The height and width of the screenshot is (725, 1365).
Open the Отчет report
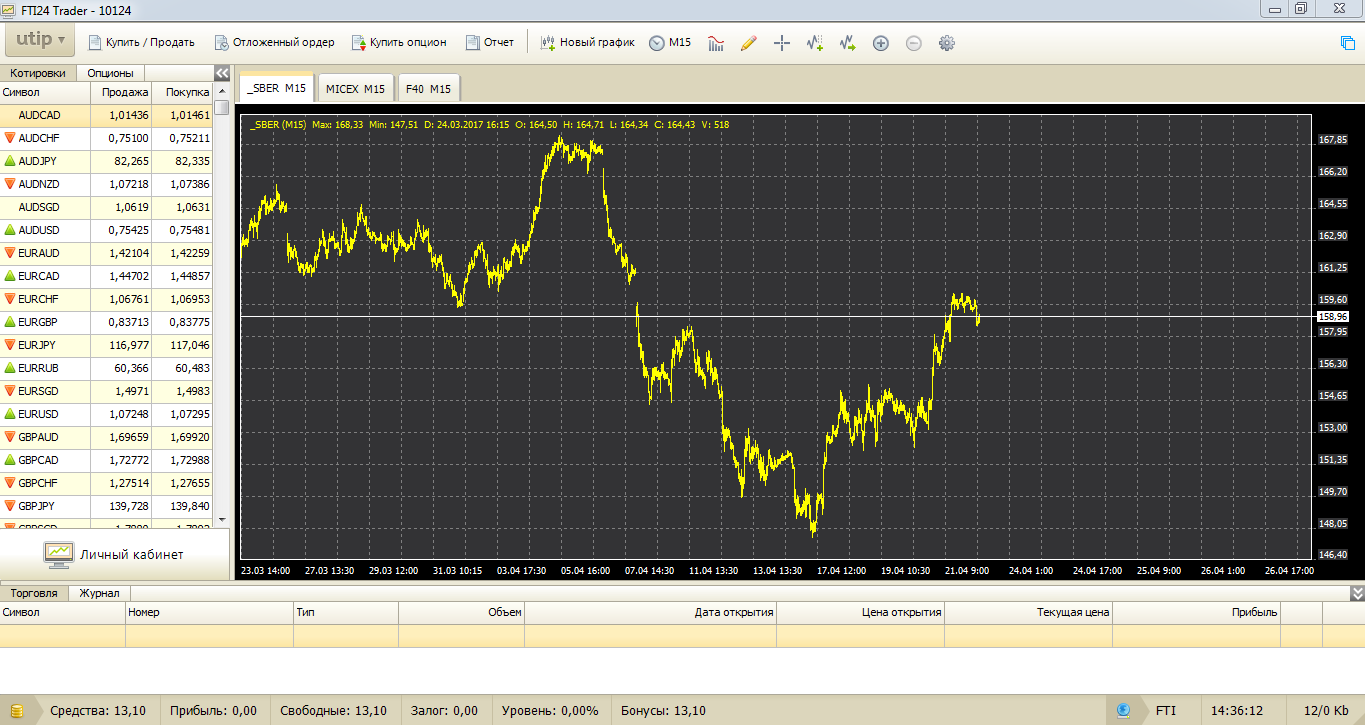point(490,42)
